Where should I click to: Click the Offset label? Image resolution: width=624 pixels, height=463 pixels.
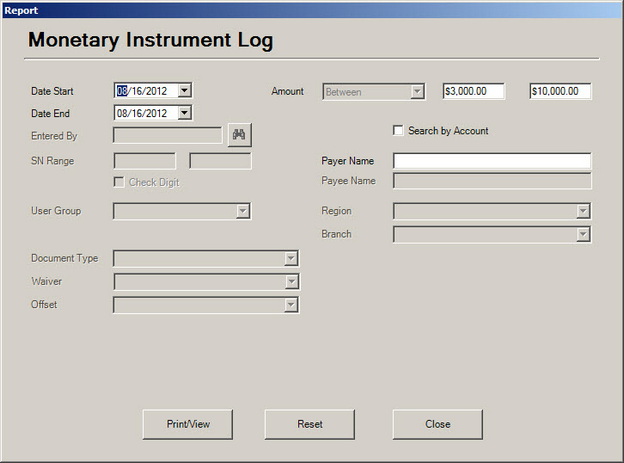tap(44, 305)
